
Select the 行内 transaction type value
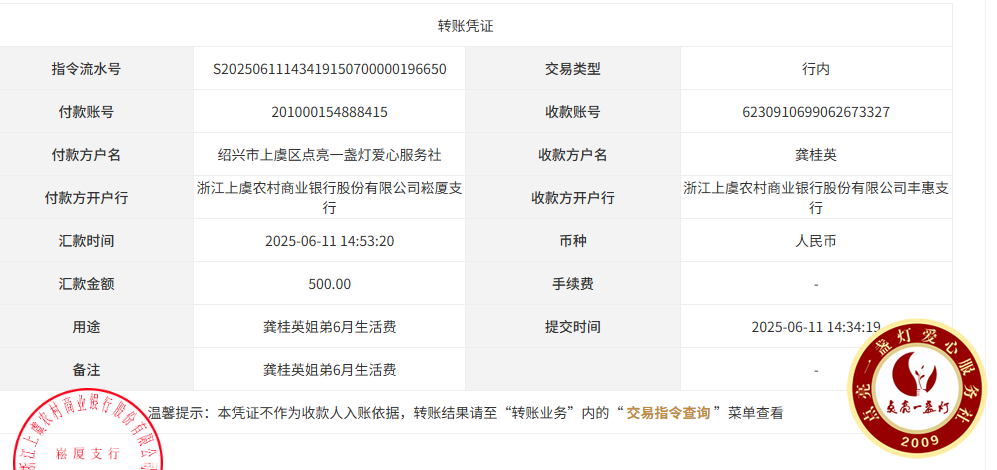(816, 69)
